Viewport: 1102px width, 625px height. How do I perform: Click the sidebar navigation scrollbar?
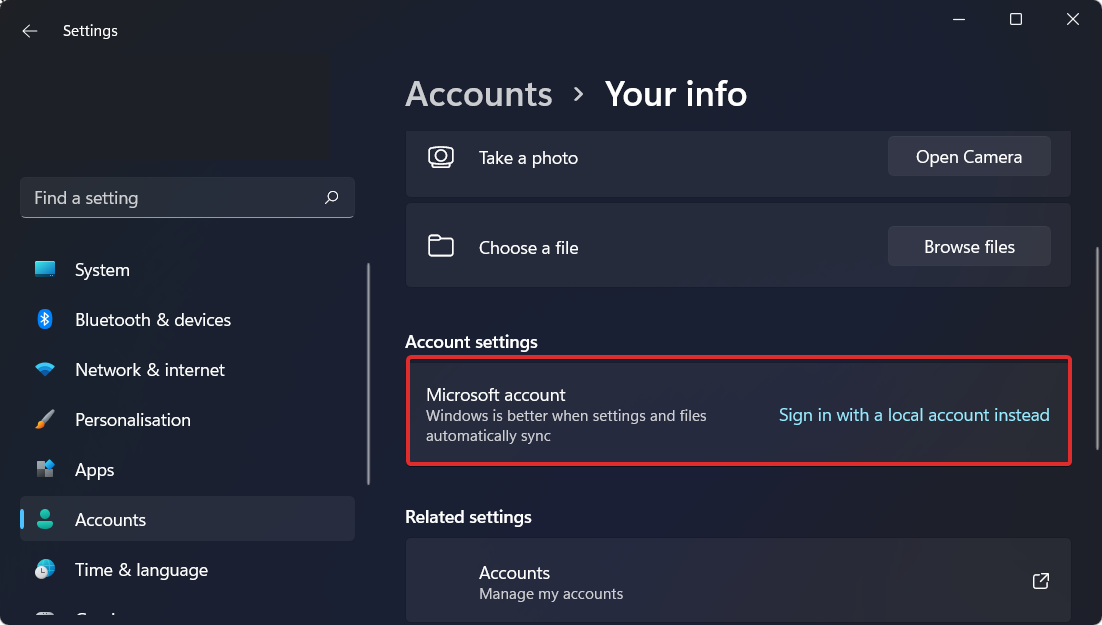point(368,373)
